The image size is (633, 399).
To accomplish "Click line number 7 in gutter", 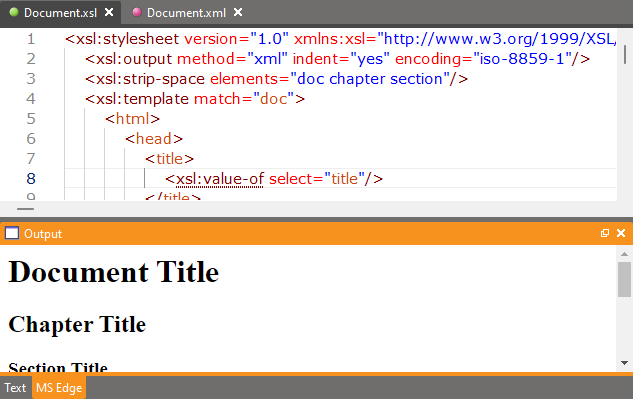I will (x=31, y=159).
